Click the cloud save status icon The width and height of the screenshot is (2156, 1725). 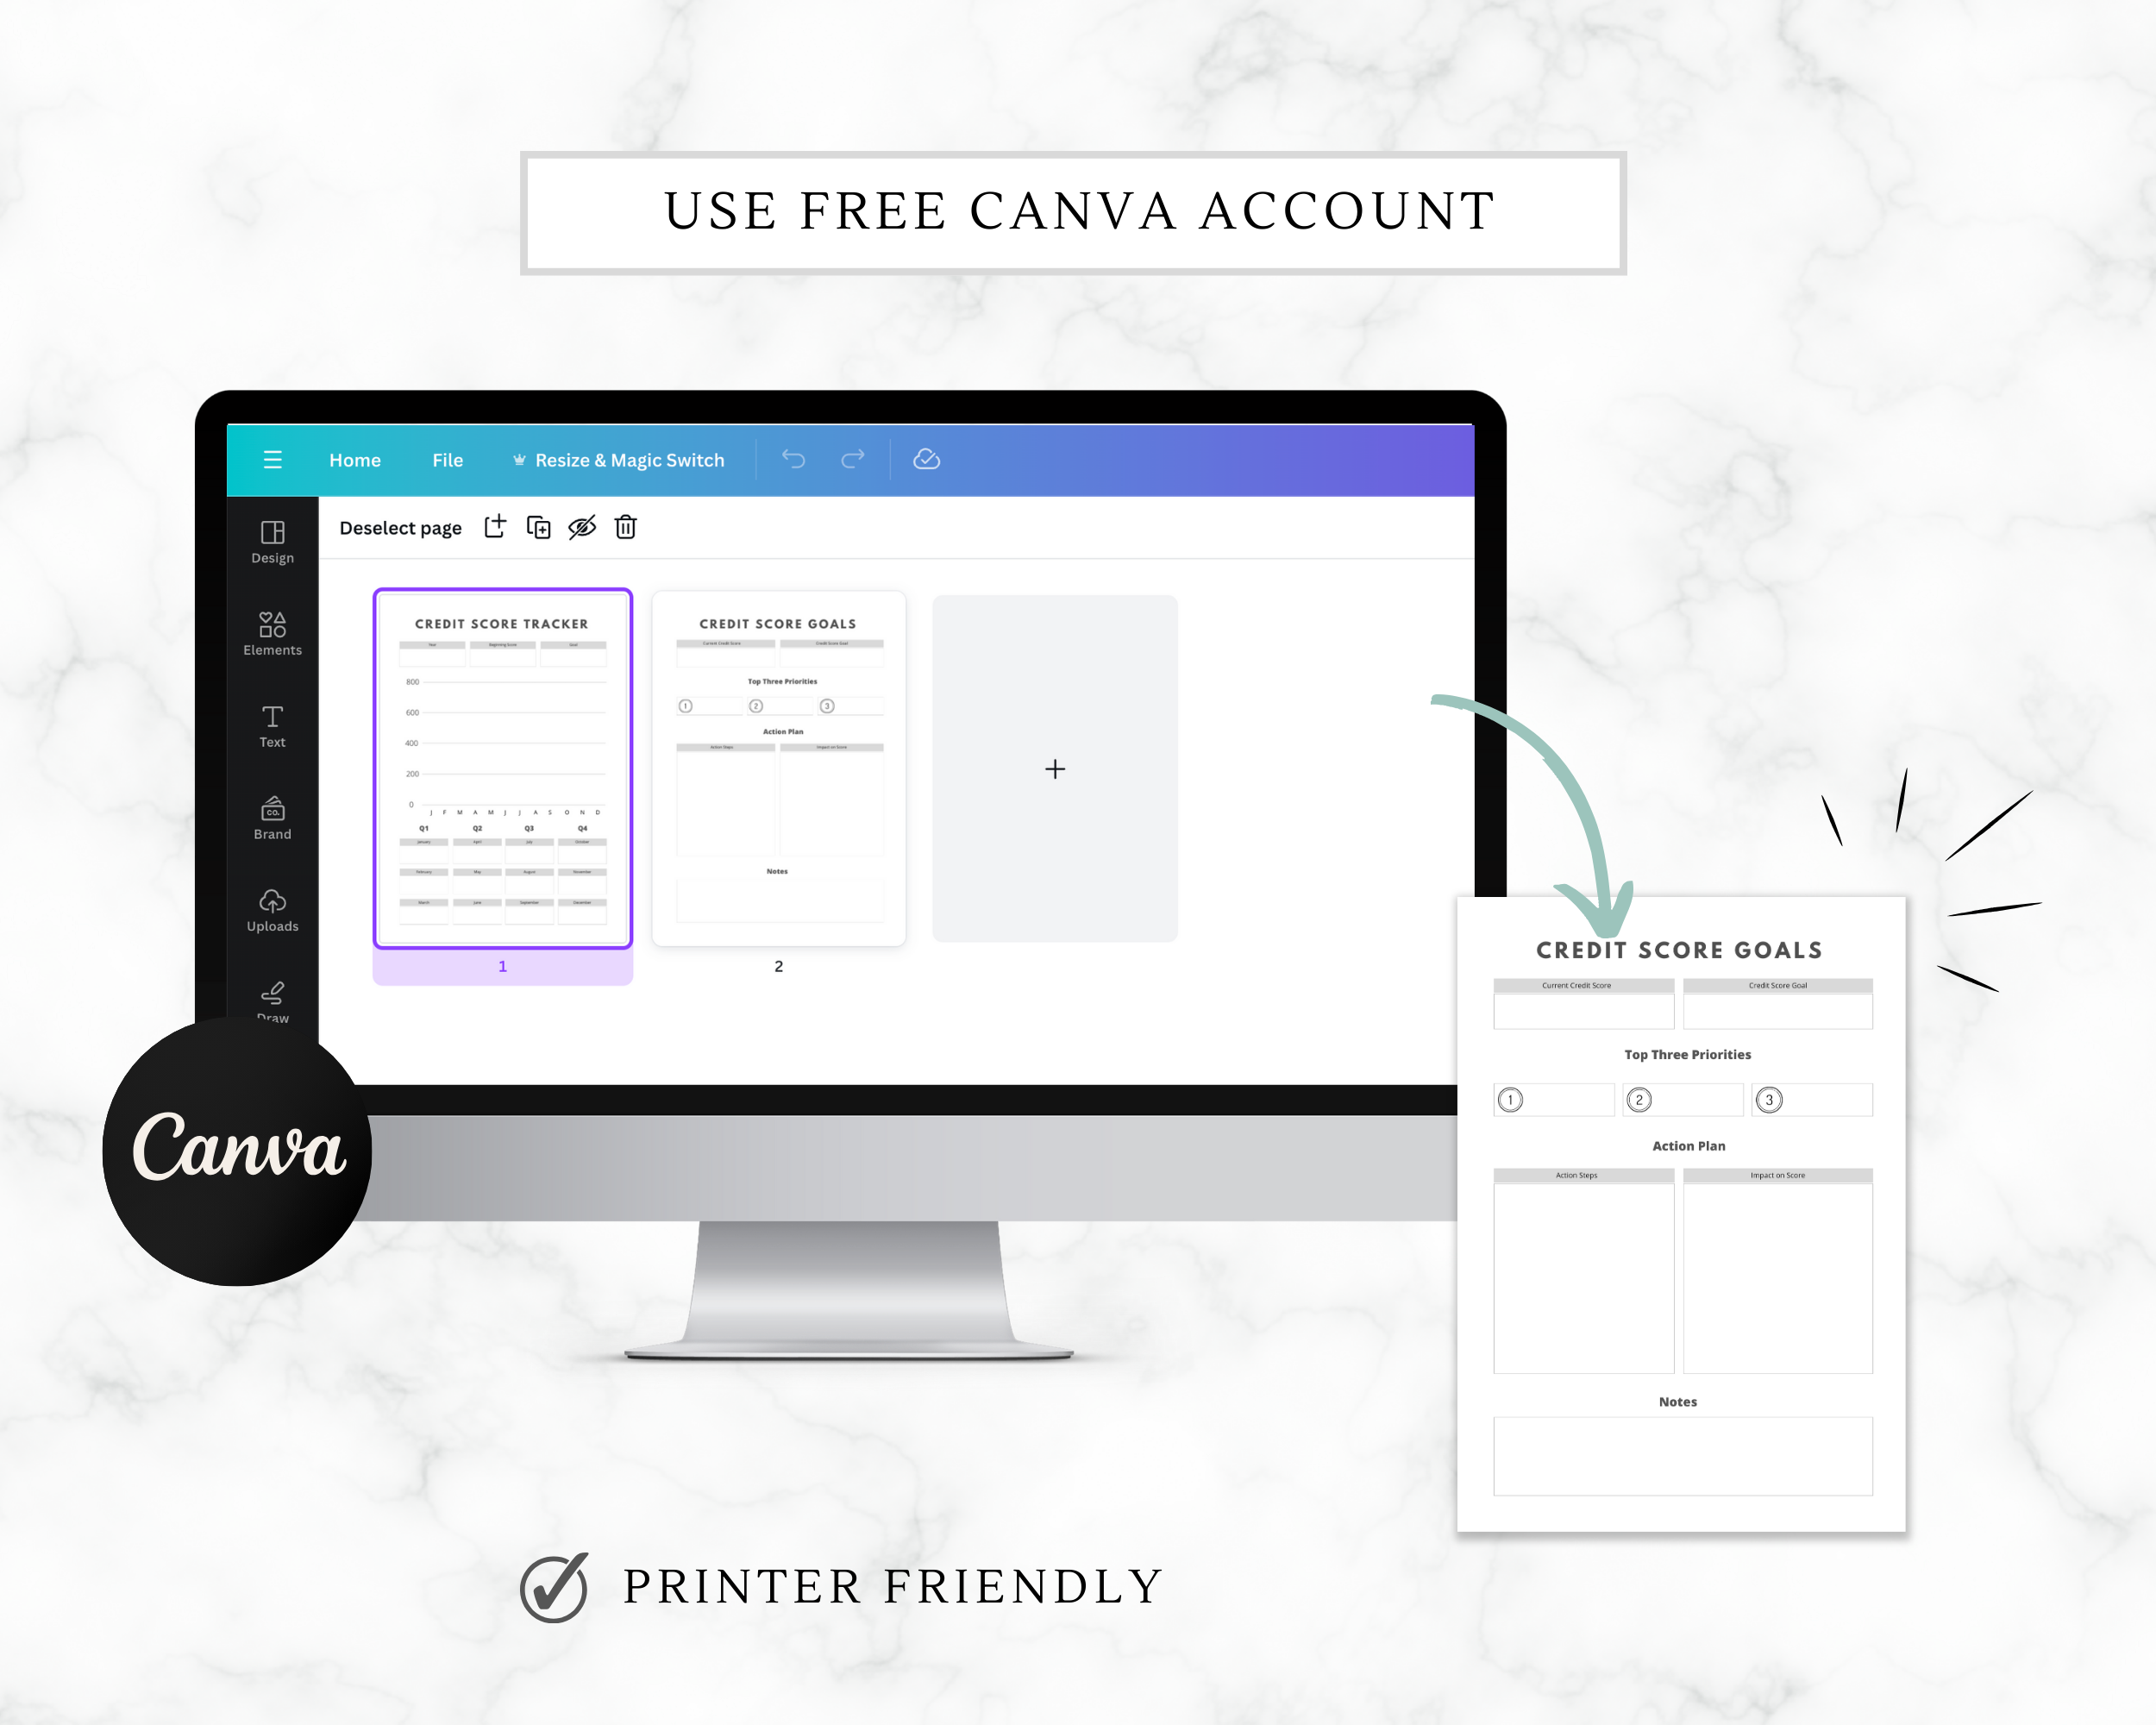(928, 460)
